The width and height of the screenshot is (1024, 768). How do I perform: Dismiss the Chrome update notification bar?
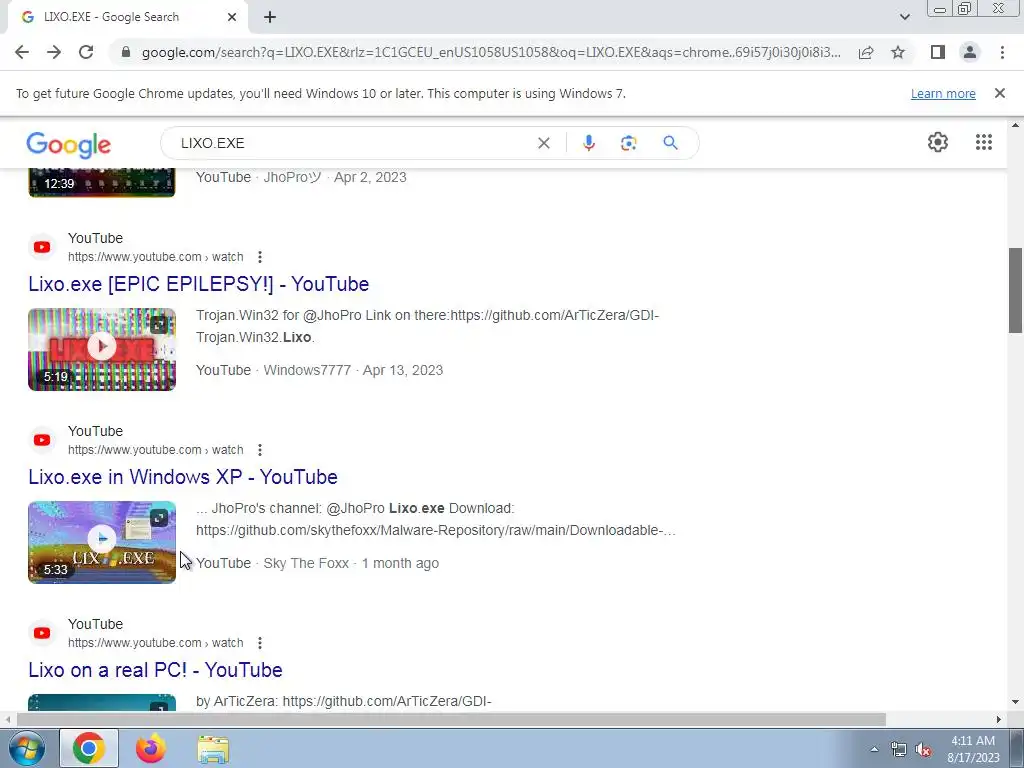(x=1000, y=93)
